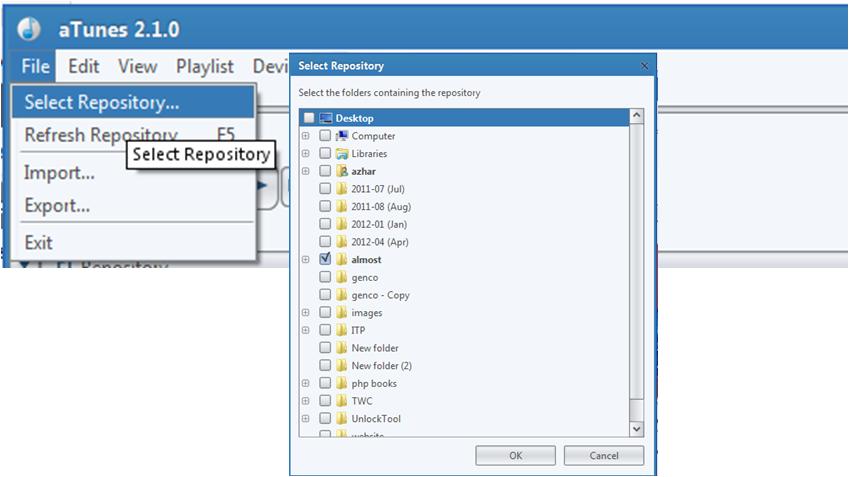Viewport: 849px width, 477px height.
Task: Check the genco folder checkbox
Action: coord(325,277)
